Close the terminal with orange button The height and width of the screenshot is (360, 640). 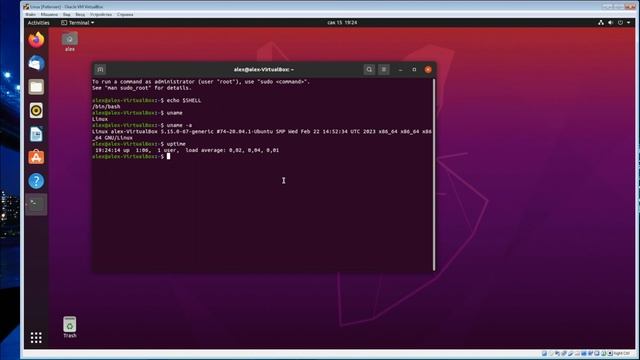coord(428,70)
